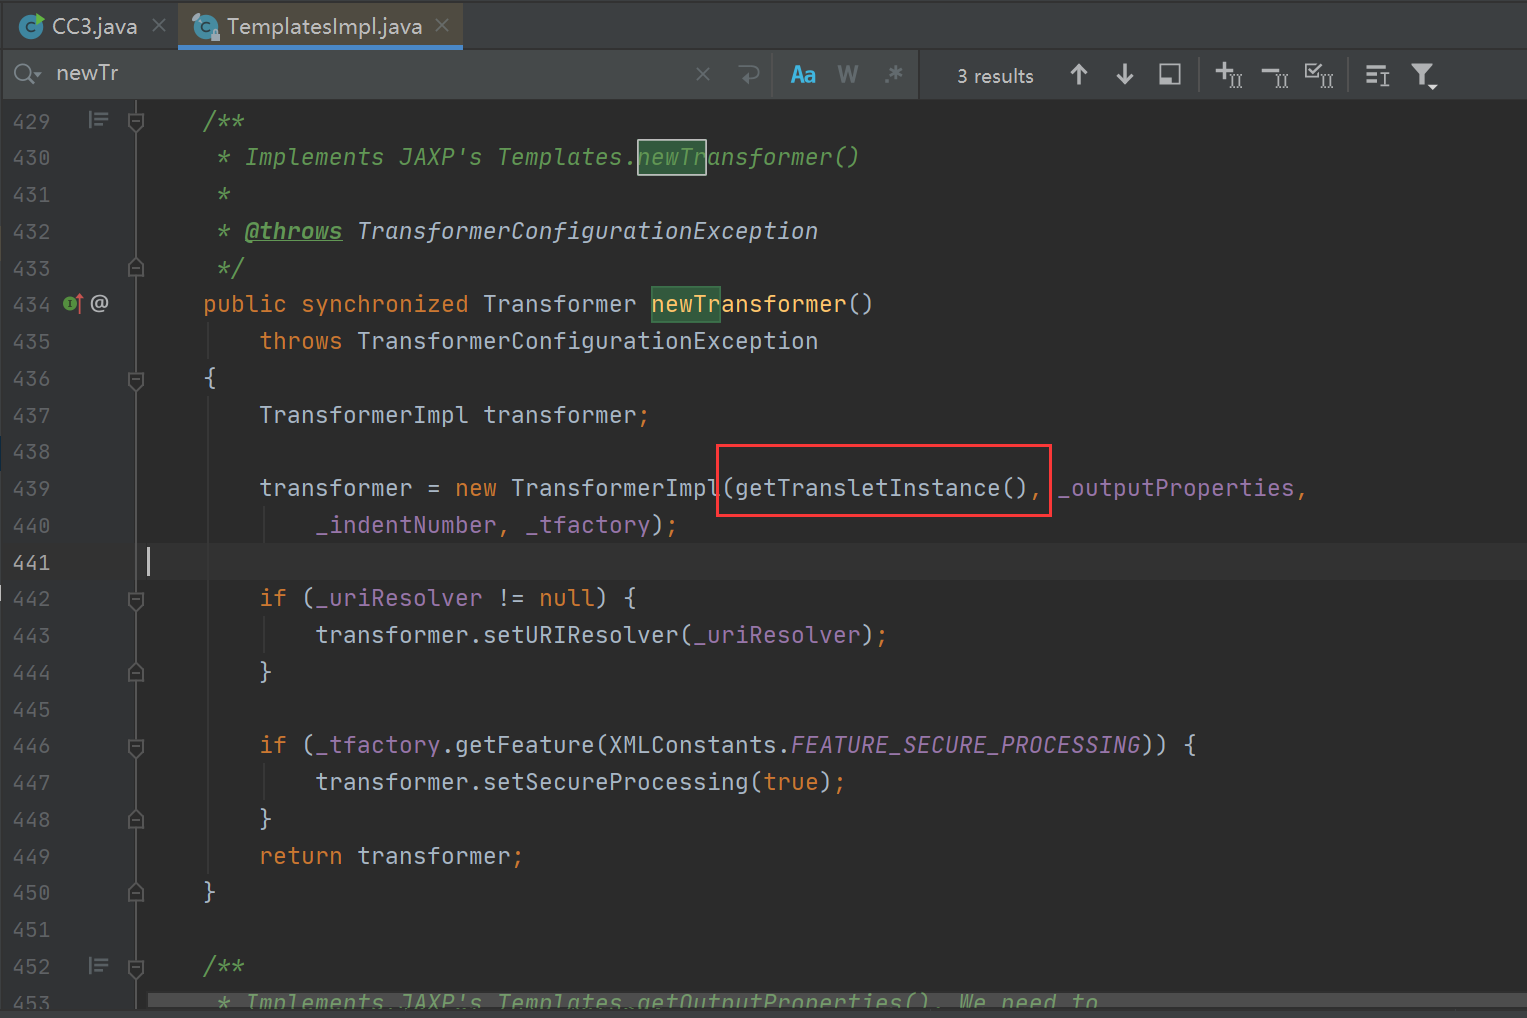Viewport: 1527px width, 1018px height.
Task: Collapse fold marker at line 448 closing brace
Action: [136, 819]
